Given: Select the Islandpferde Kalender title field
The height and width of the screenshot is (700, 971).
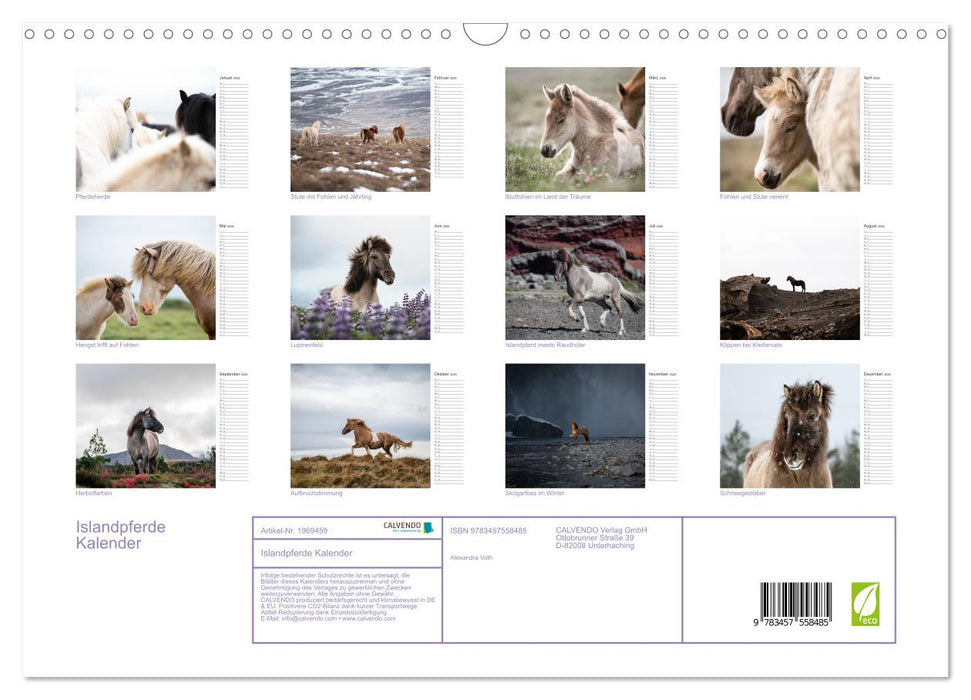Looking at the screenshot, I should [306, 553].
